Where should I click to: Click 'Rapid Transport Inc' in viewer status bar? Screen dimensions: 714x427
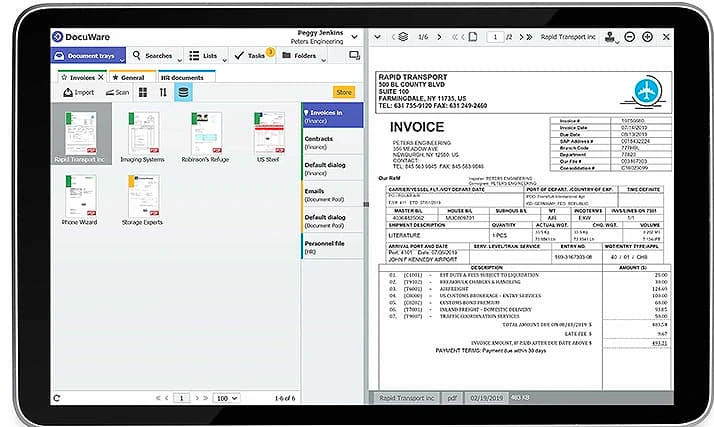click(x=407, y=398)
